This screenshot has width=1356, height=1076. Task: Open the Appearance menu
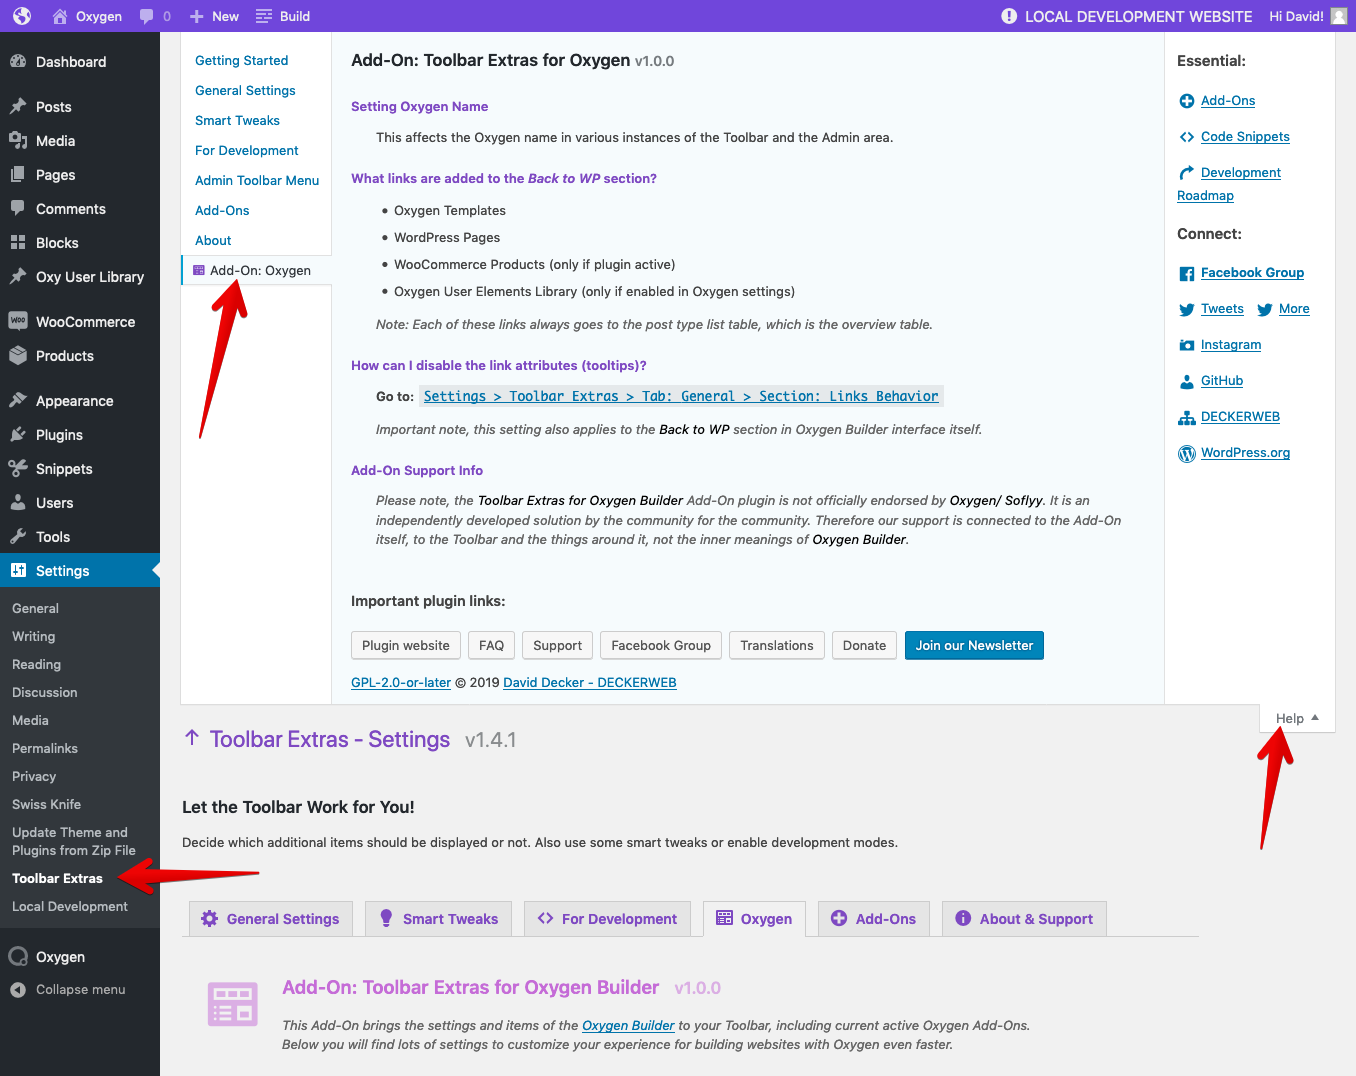pos(80,401)
